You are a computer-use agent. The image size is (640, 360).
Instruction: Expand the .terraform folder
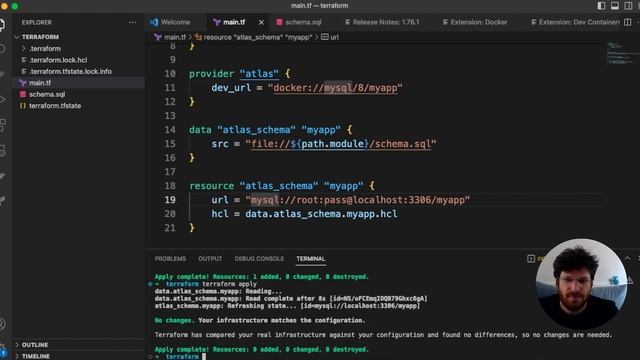coord(45,48)
